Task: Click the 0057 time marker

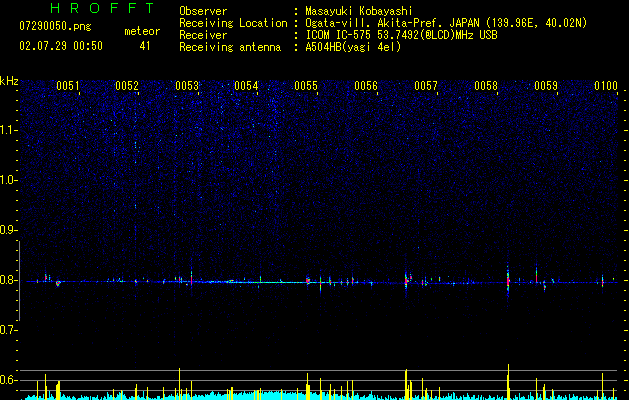Action: point(426,86)
